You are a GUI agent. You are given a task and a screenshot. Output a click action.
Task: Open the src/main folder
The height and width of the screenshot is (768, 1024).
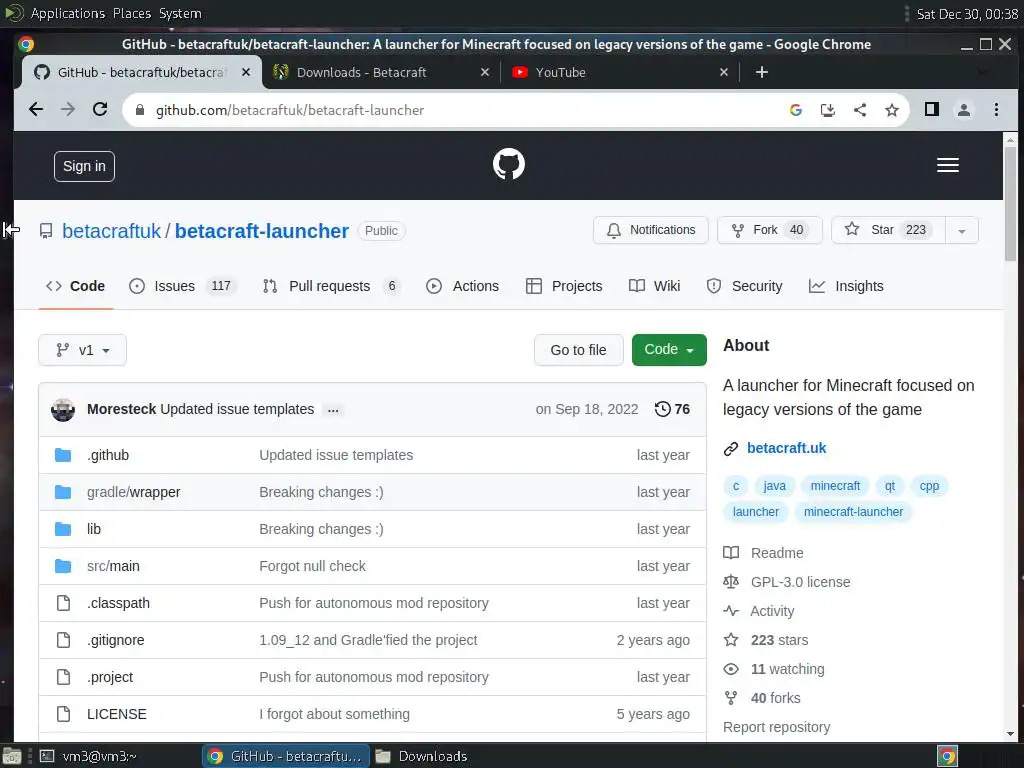coord(113,566)
